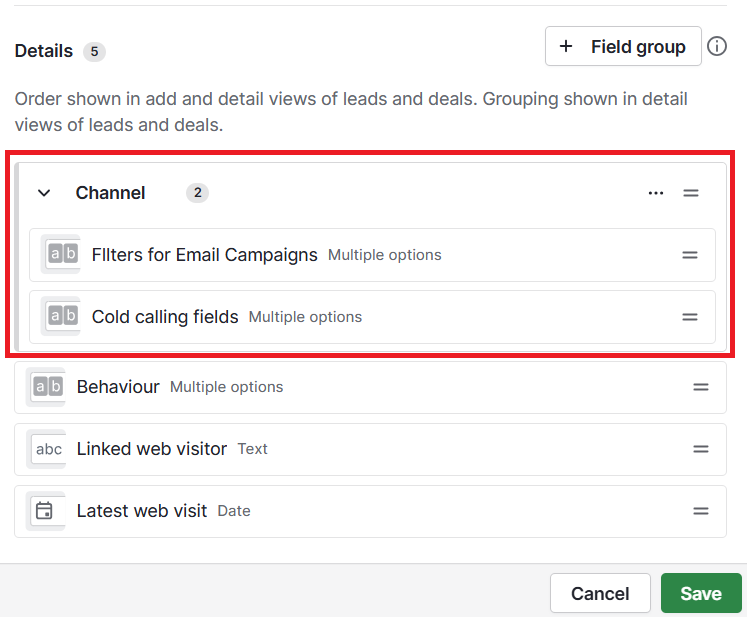
Task: Click the Filters for Email Campaigns drag handle
Action: click(690, 255)
